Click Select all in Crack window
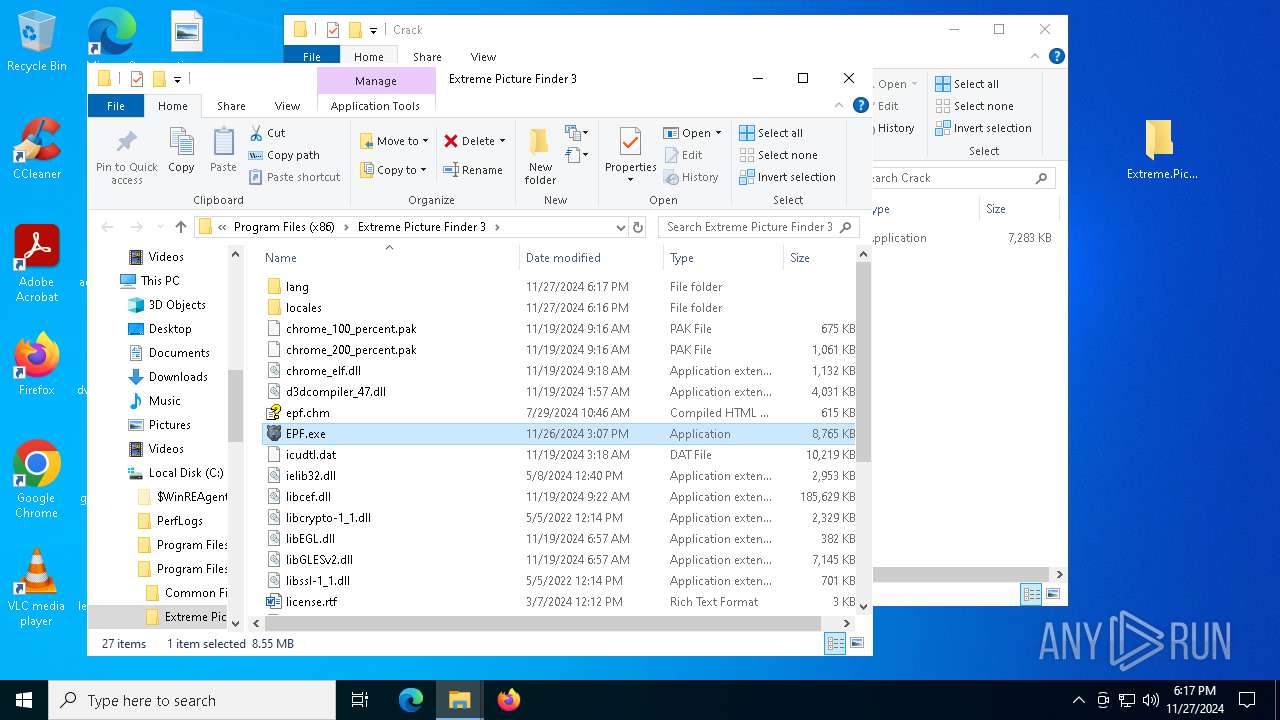The image size is (1280, 720). click(967, 84)
